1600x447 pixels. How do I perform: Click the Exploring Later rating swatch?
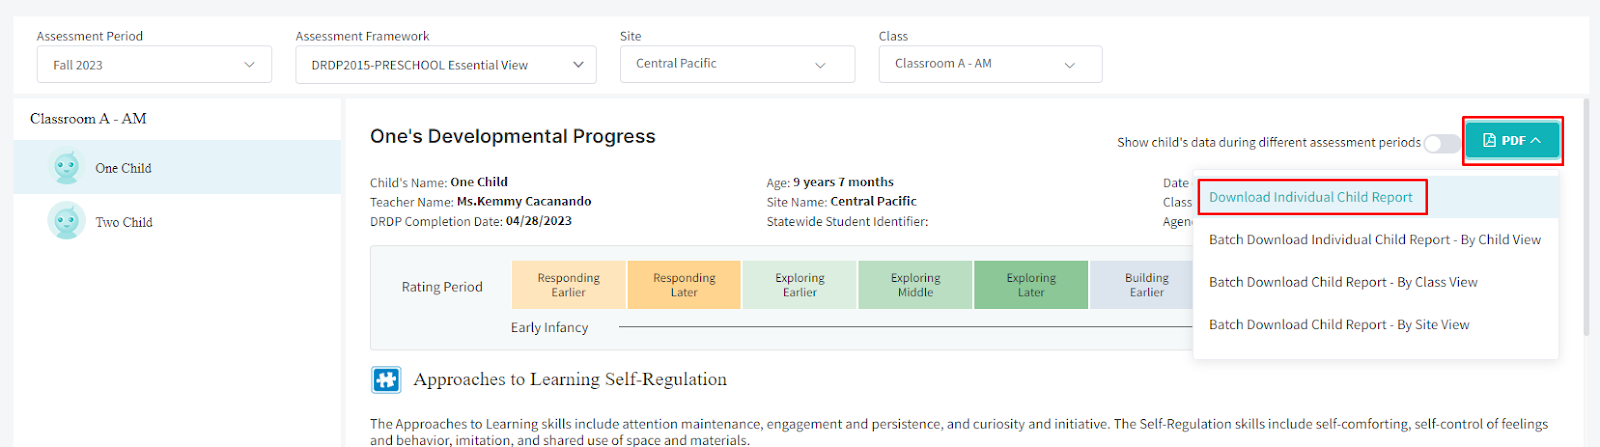coord(1031,285)
